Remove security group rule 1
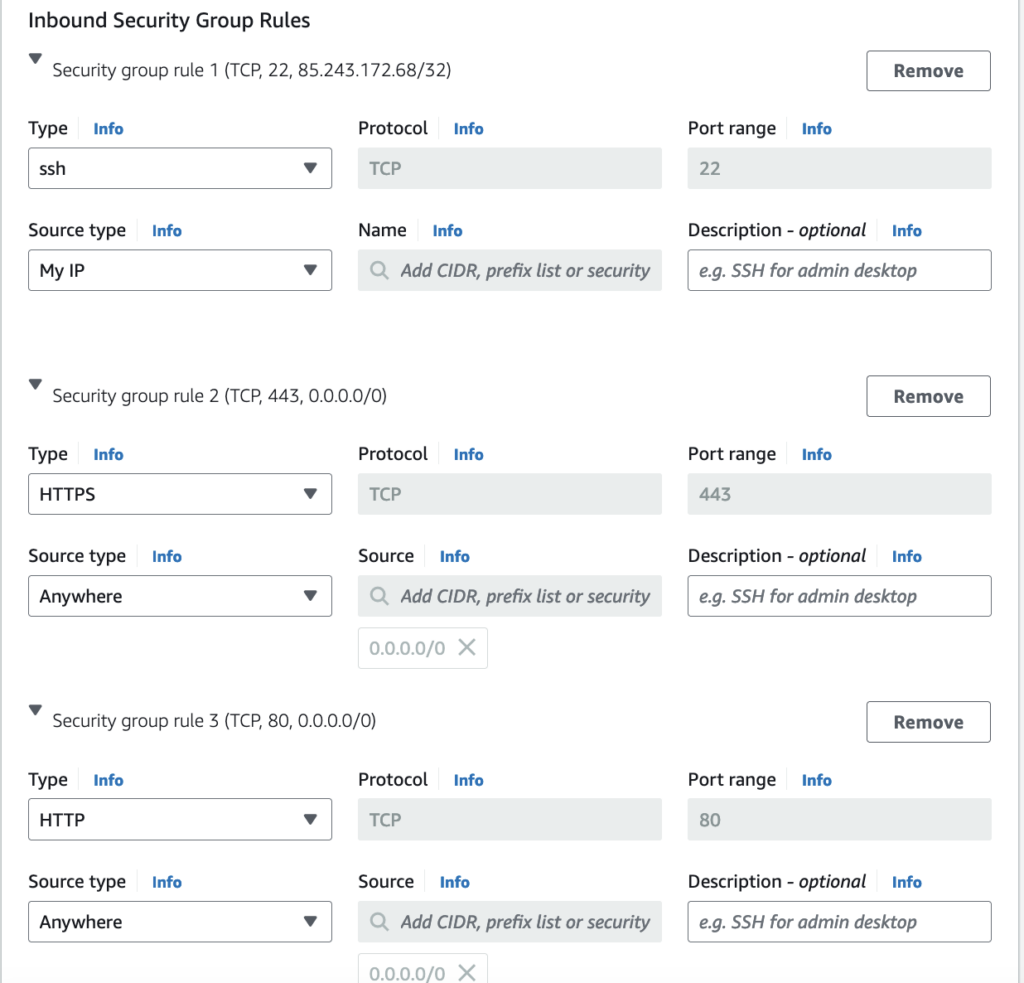The width and height of the screenshot is (1024, 983). [928, 71]
